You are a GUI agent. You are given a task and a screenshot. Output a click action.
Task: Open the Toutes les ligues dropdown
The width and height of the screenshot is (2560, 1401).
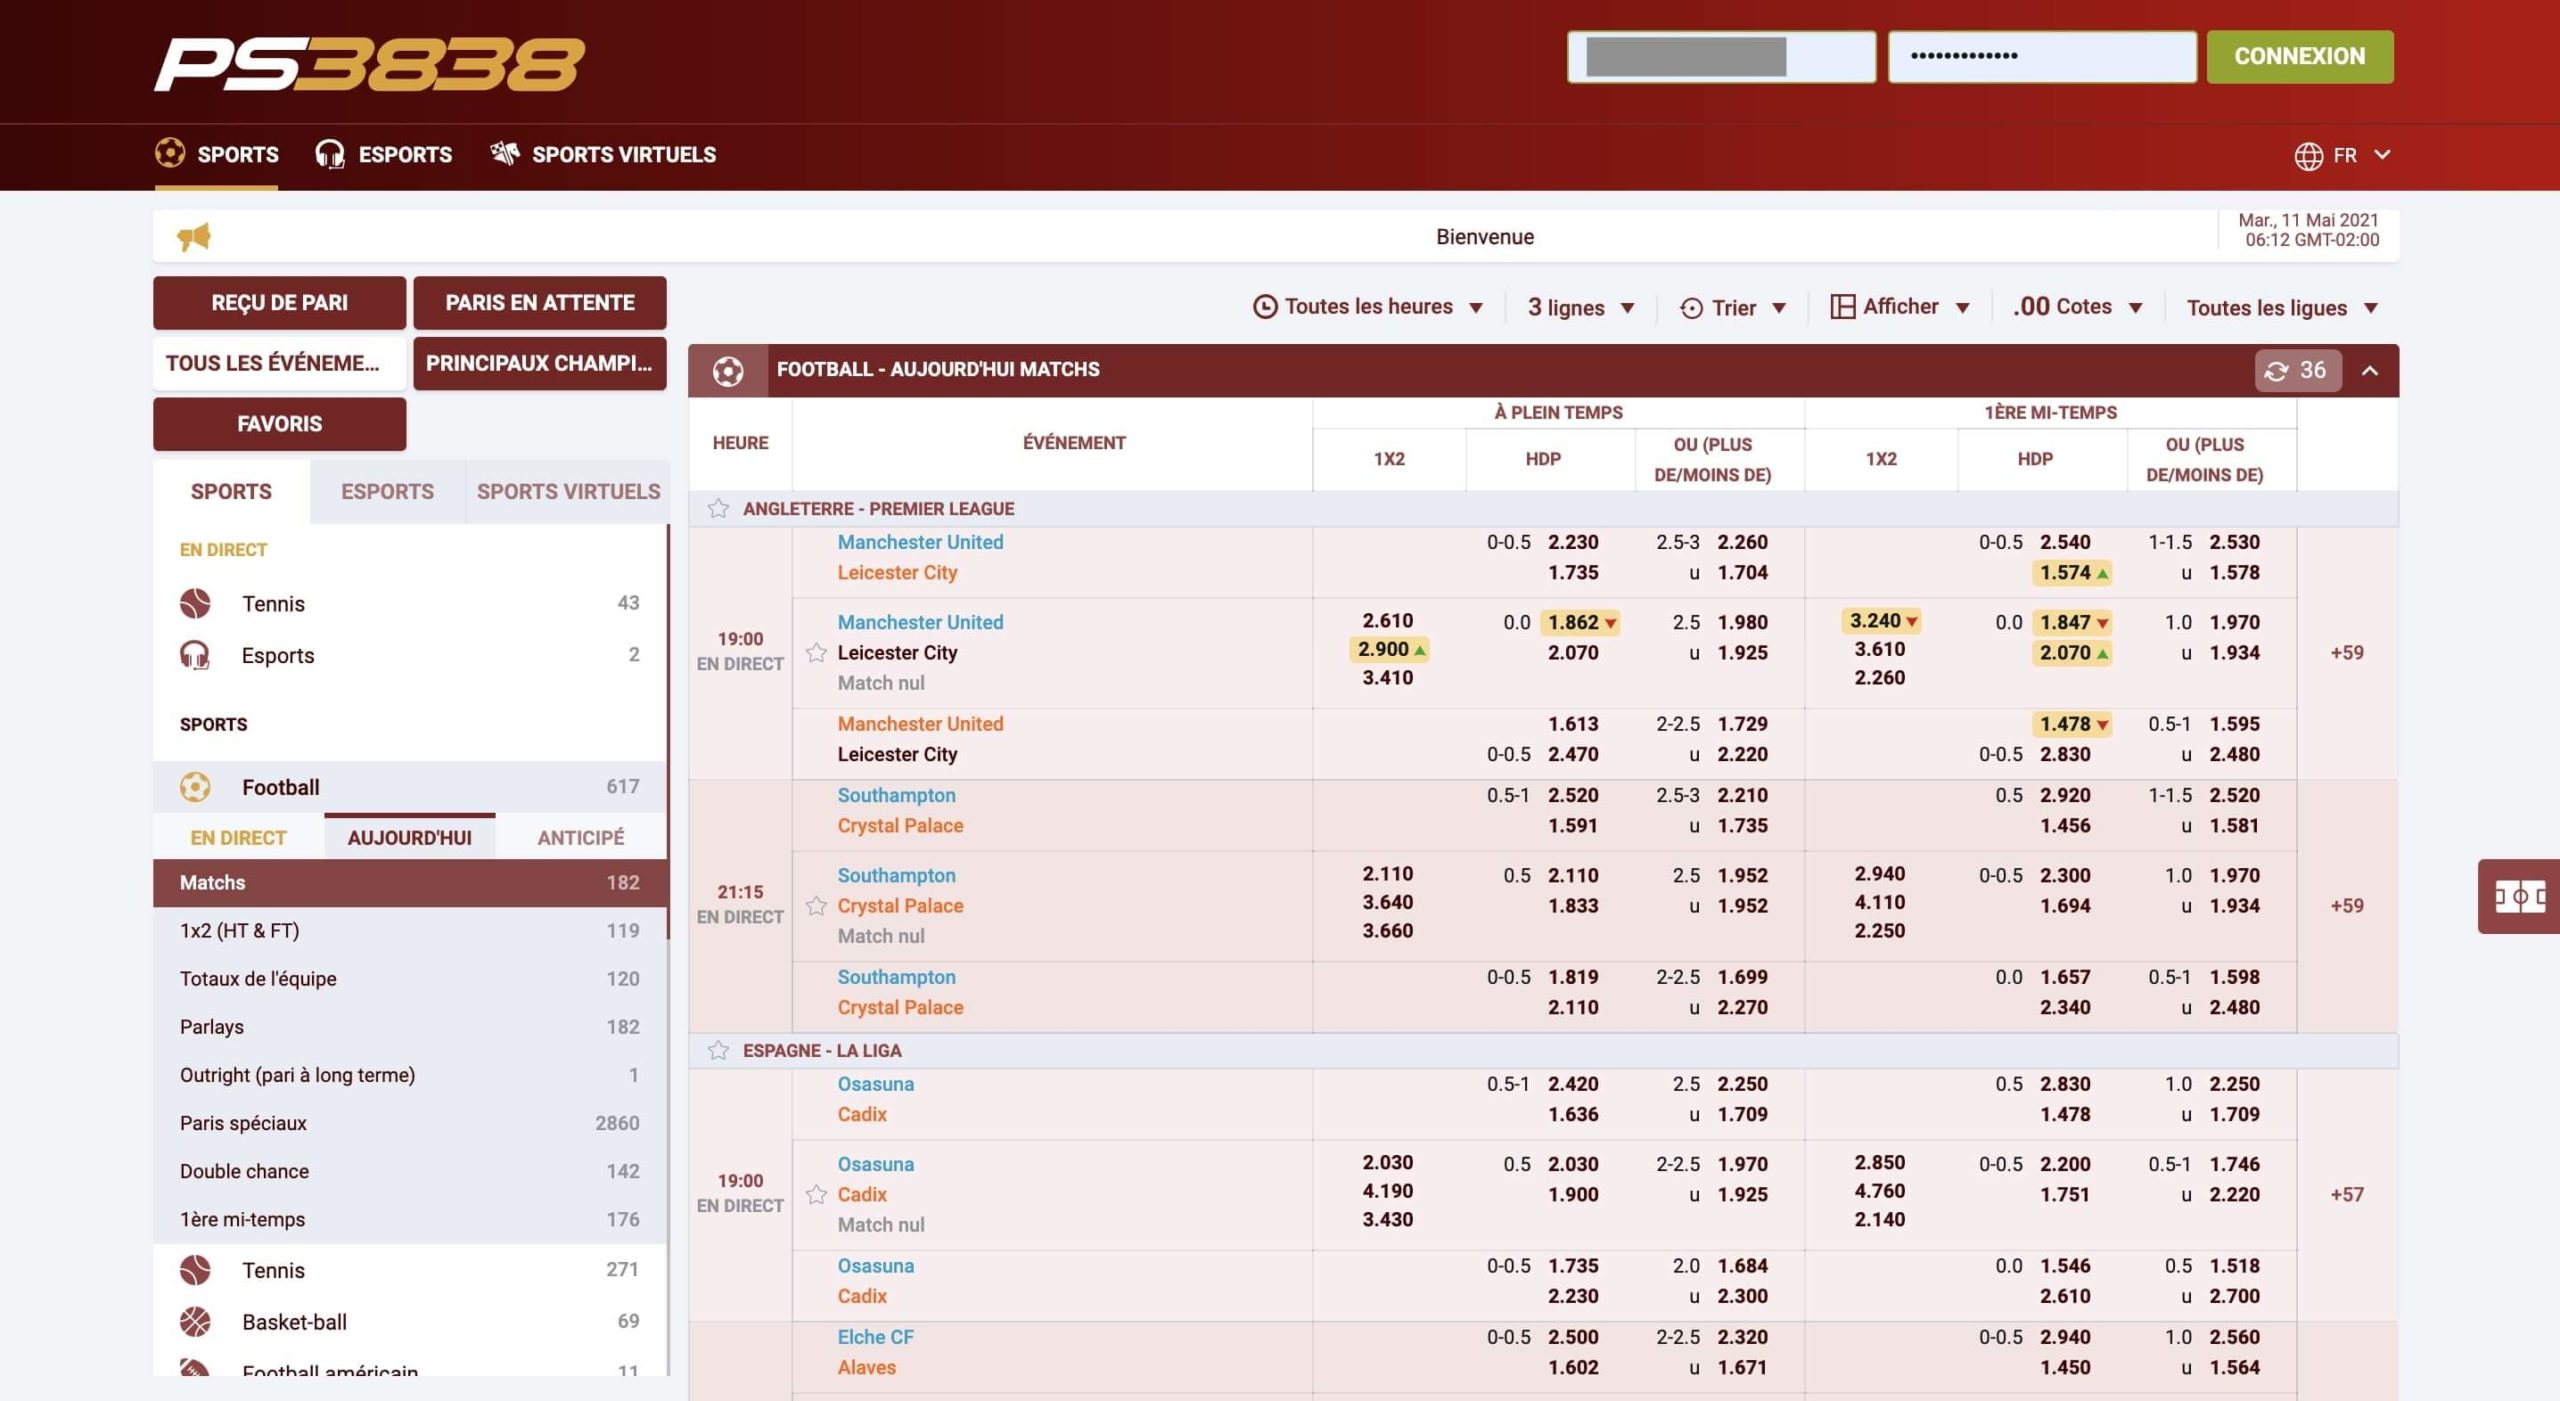click(x=2282, y=307)
